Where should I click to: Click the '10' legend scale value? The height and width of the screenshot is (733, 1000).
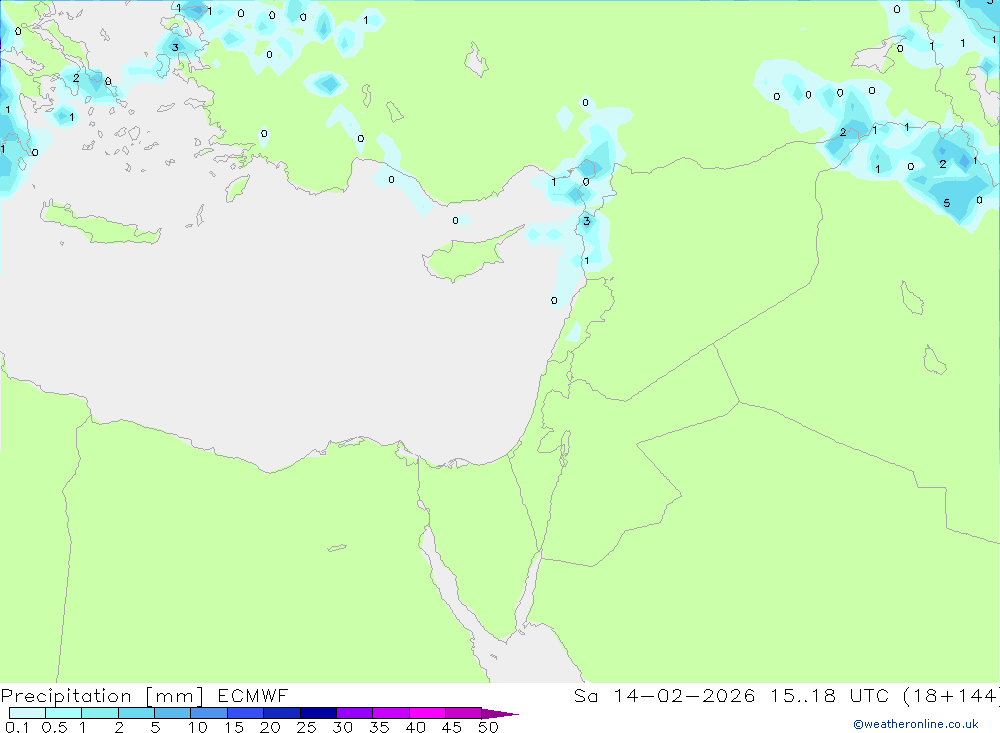tap(198, 727)
